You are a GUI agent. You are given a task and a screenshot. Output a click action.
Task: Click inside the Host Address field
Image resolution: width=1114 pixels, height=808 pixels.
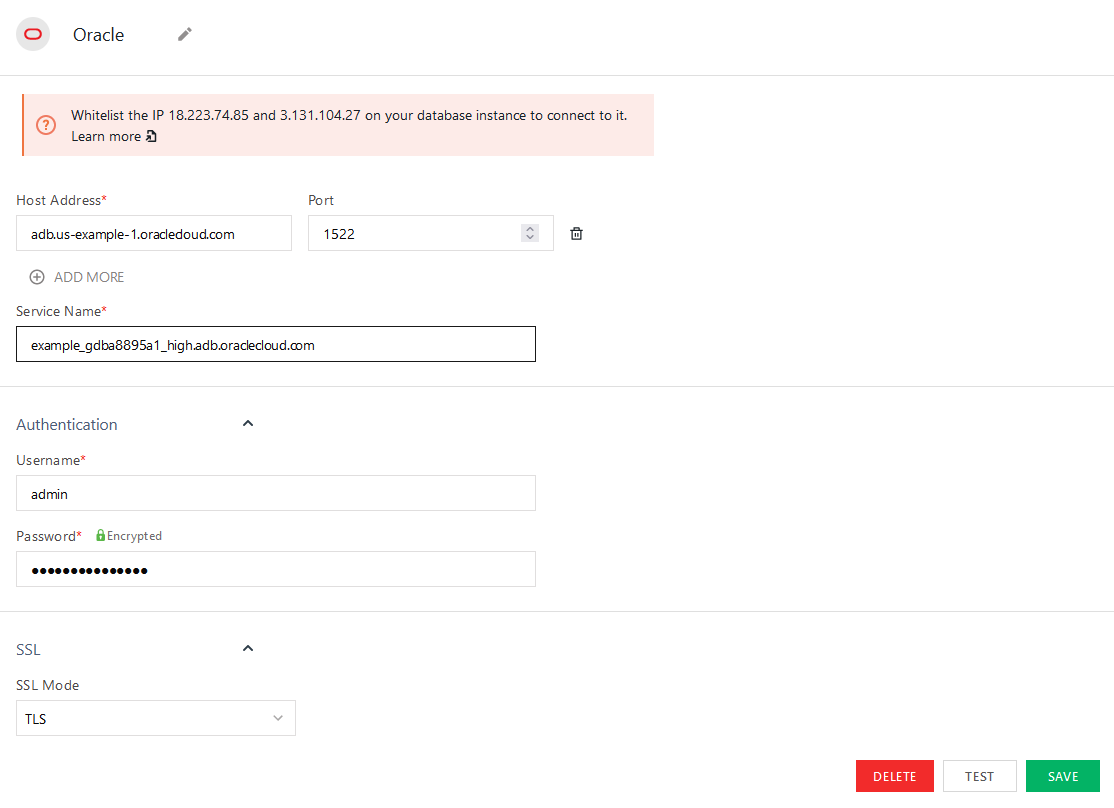pos(153,233)
